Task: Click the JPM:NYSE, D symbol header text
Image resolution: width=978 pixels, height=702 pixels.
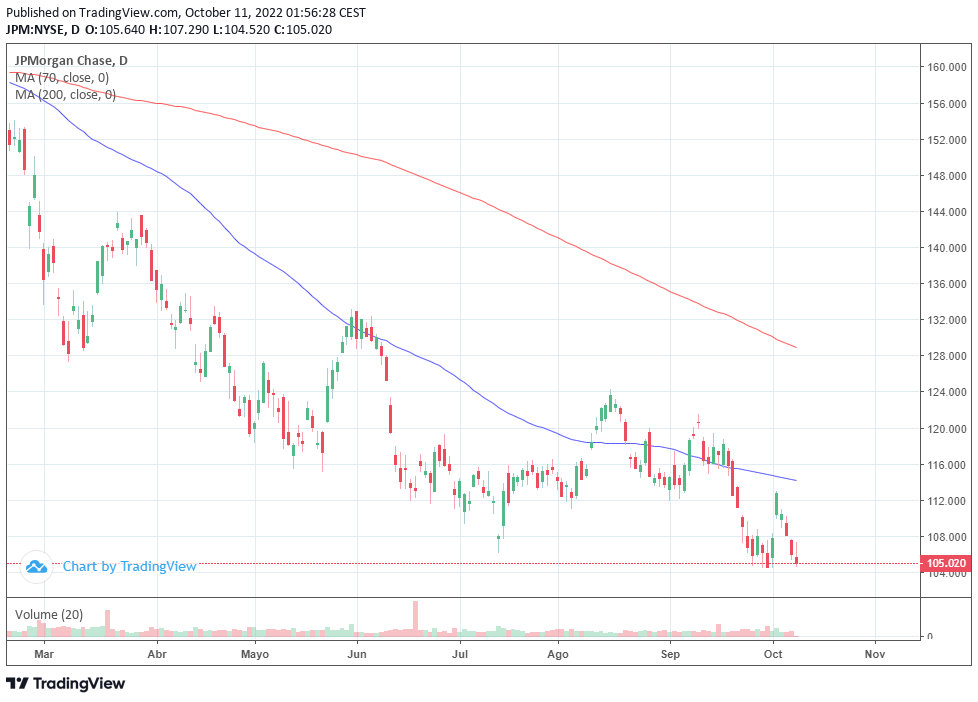Action: pyautogui.click(x=43, y=29)
